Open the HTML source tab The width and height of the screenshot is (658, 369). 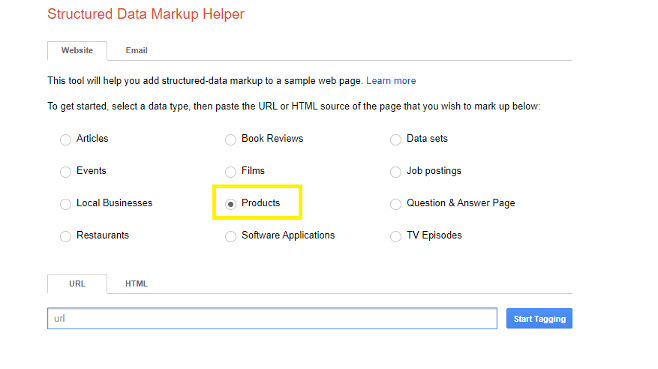click(136, 284)
